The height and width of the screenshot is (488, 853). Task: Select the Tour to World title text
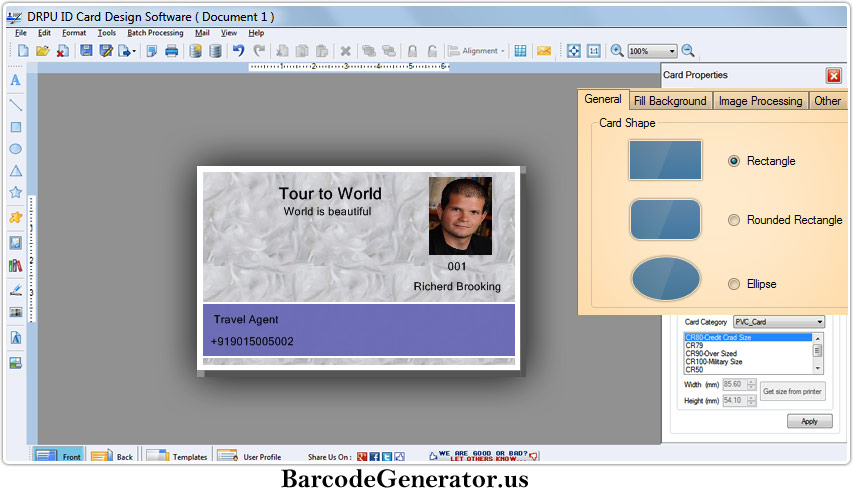pyautogui.click(x=330, y=194)
